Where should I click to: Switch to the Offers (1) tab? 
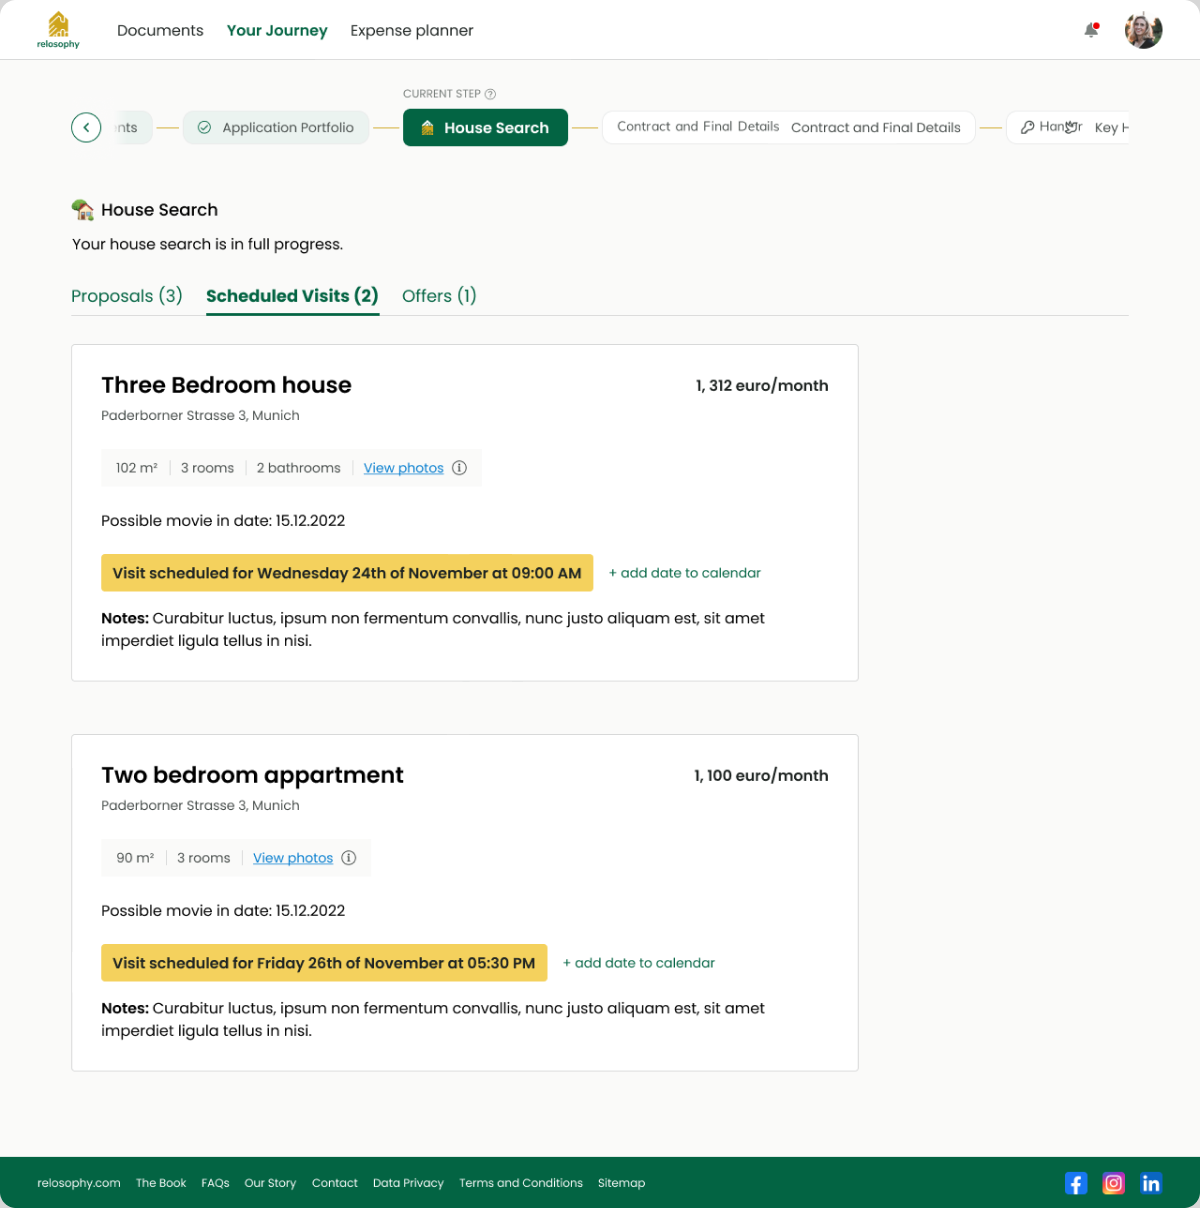(x=439, y=296)
